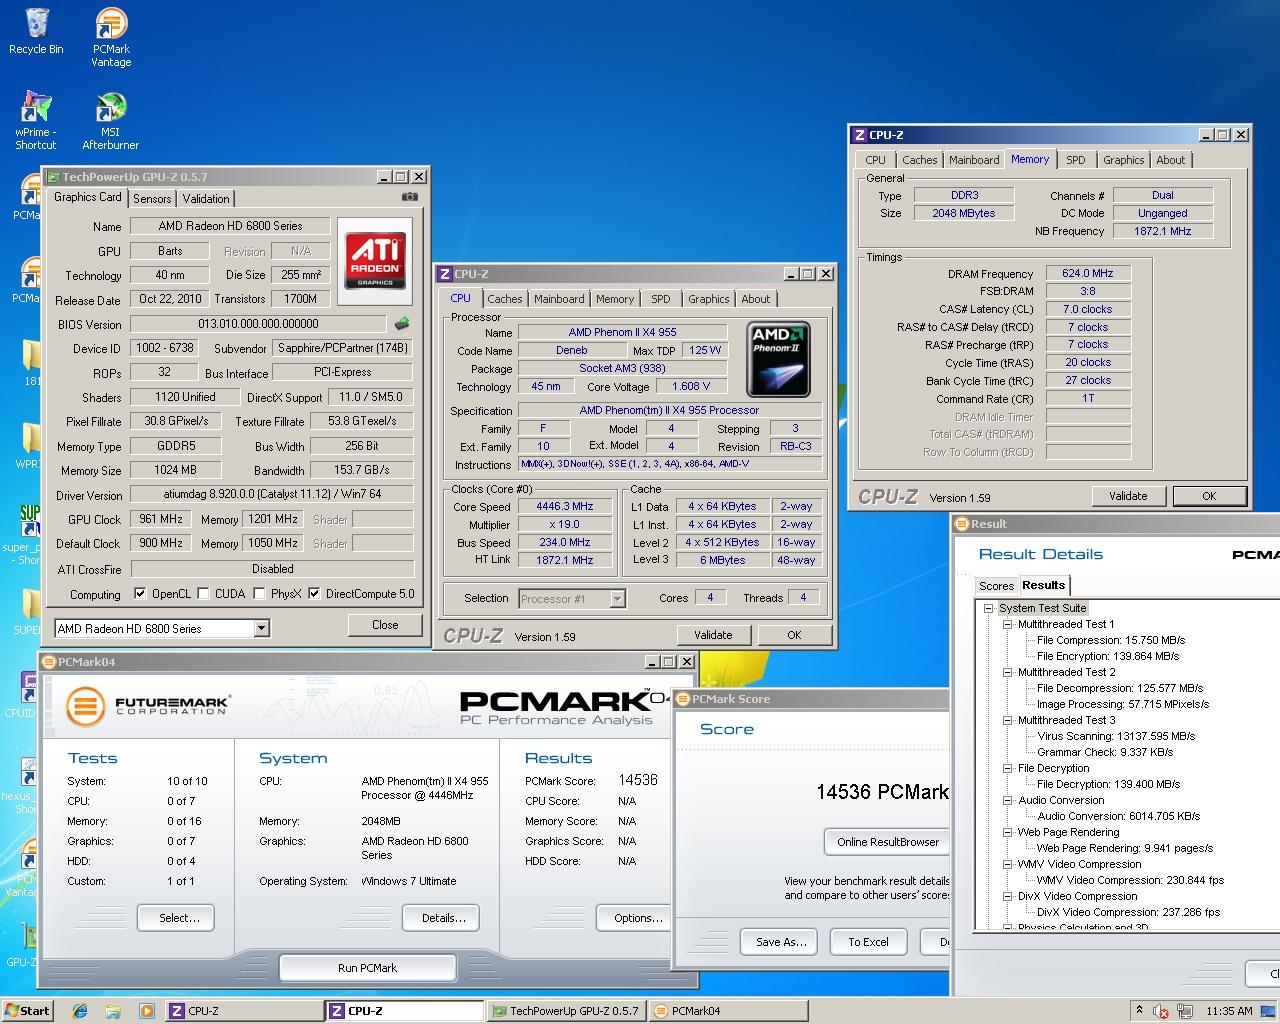Click the Result window title icon

click(x=962, y=523)
